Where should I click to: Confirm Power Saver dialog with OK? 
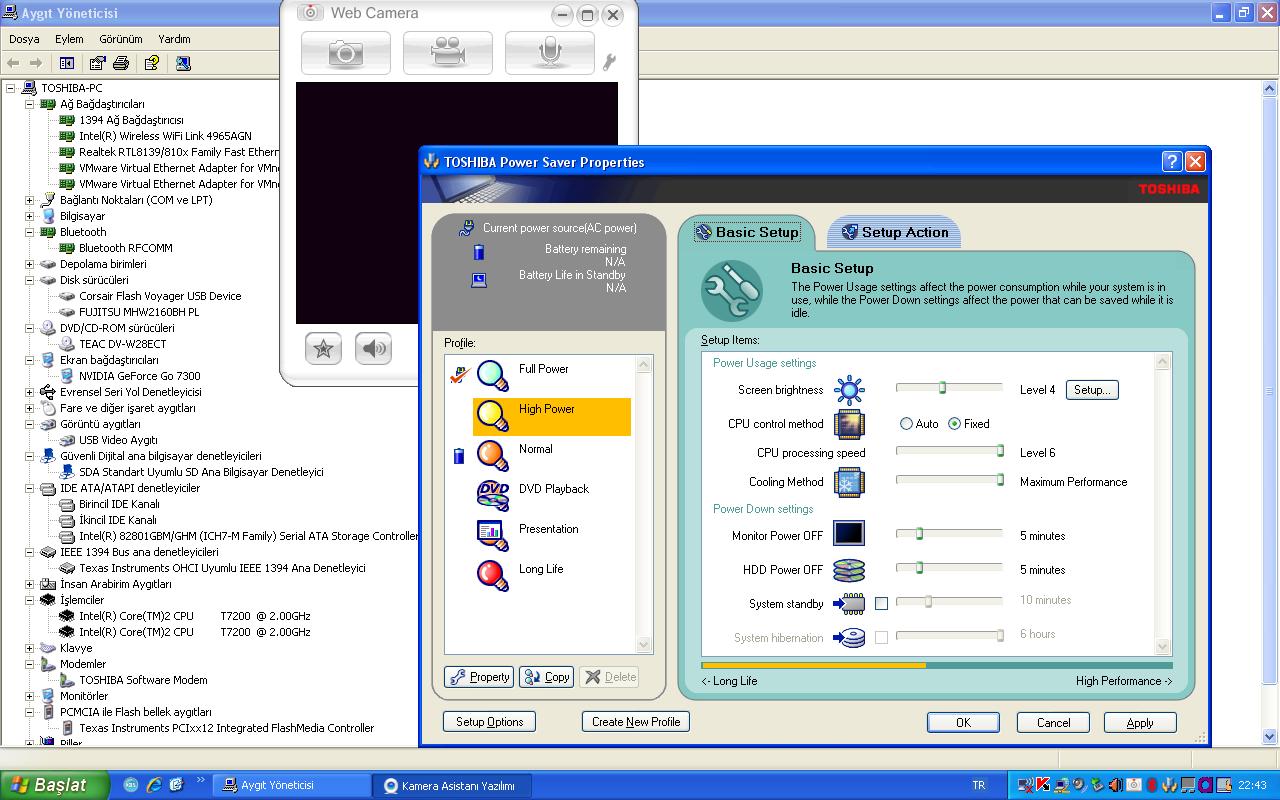963,723
